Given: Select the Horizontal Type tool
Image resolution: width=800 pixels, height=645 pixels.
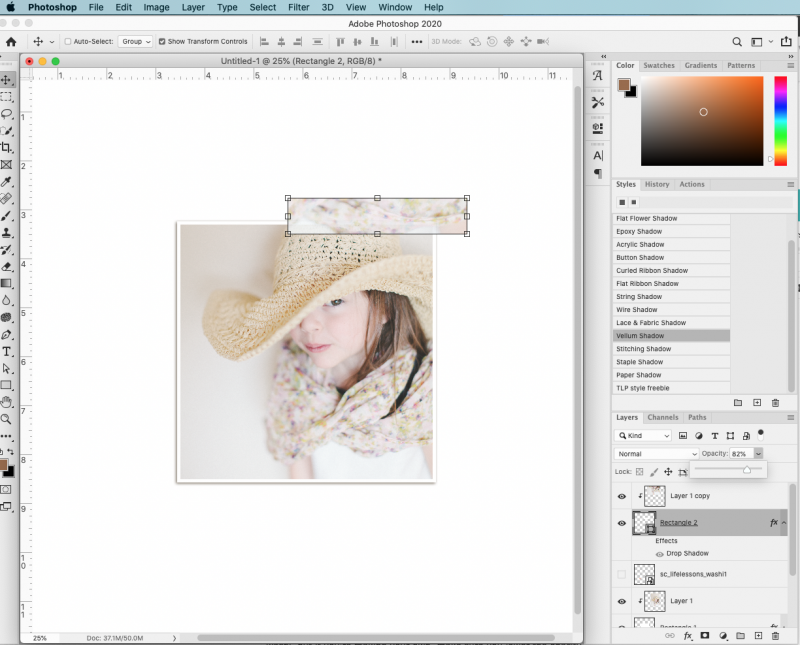Looking at the screenshot, I should pyautogui.click(x=7, y=352).
